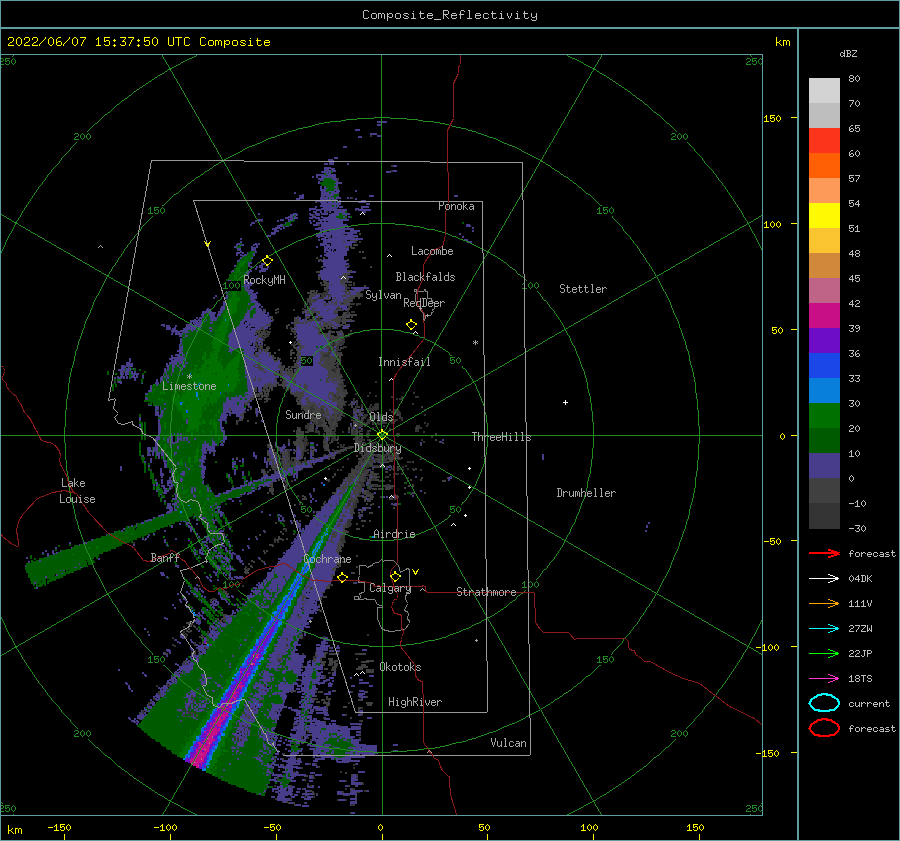Image resolution: width=900 pixels, height=841 pixels.
Task: Click the yellow diamond marker inside Calgary
Action: [395, 576]
